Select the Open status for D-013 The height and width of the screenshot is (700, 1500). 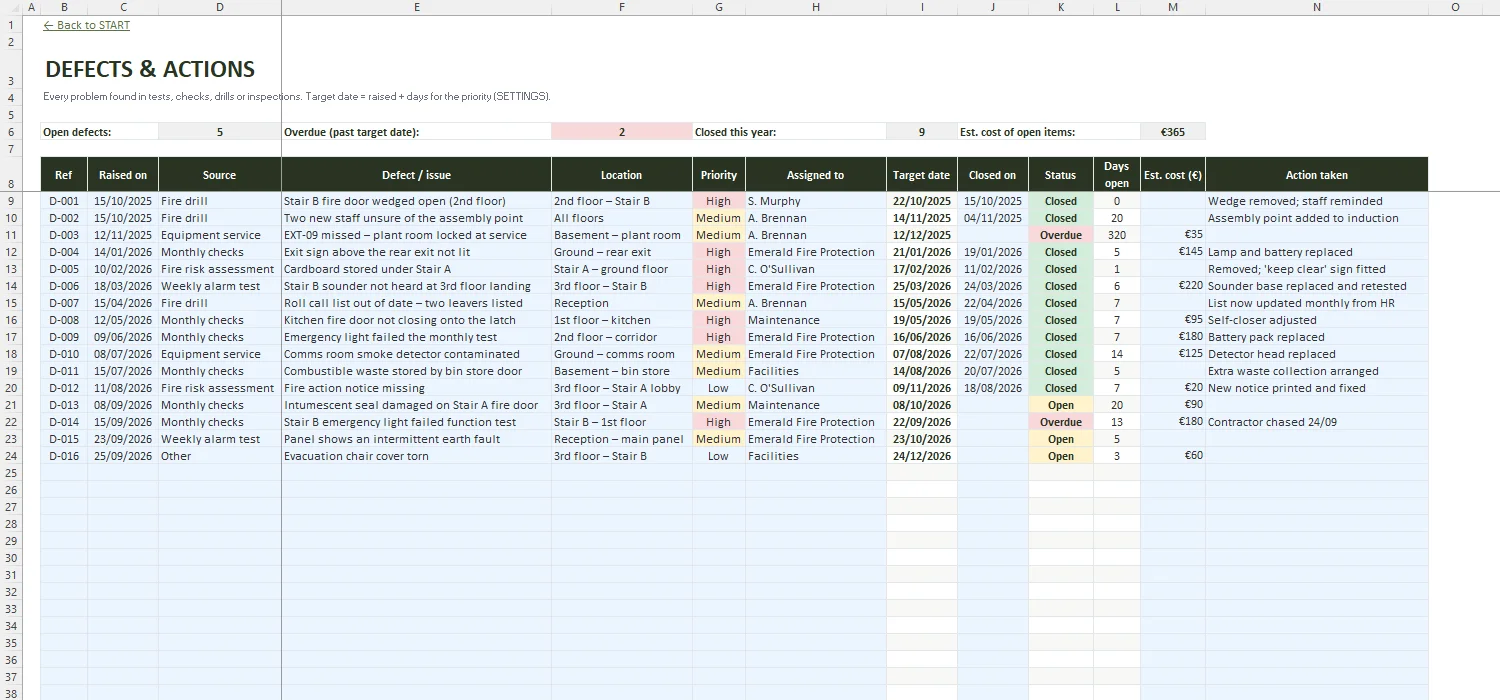1061,405
